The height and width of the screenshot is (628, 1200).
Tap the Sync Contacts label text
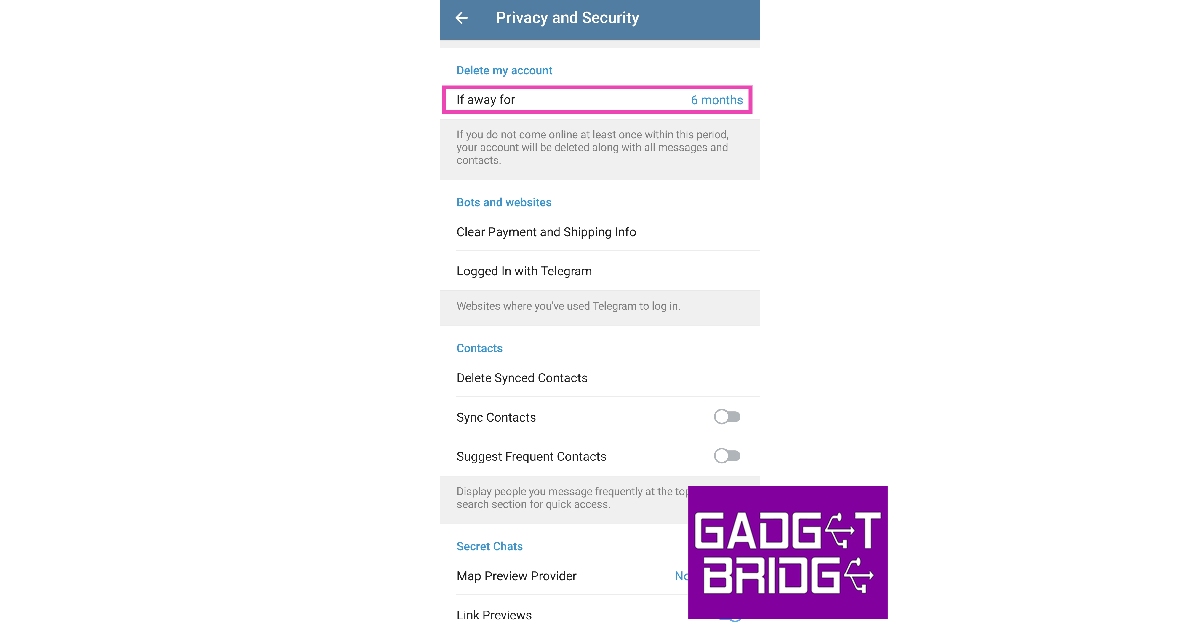pos(496,418)
